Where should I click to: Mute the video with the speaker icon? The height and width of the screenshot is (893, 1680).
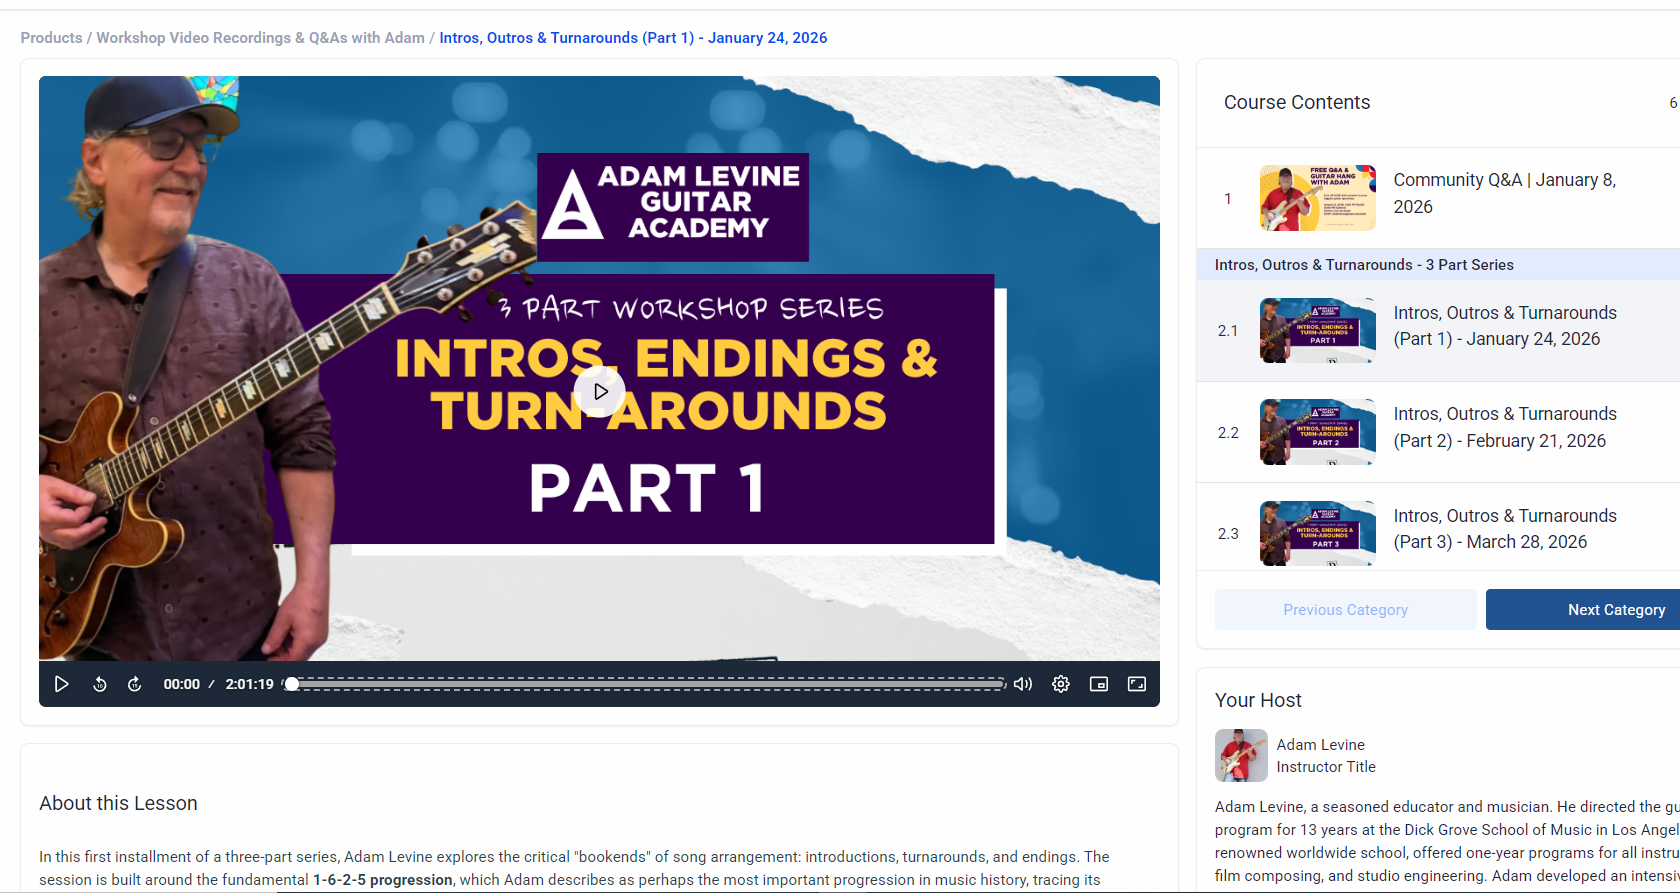click(x=1023, y=684)
